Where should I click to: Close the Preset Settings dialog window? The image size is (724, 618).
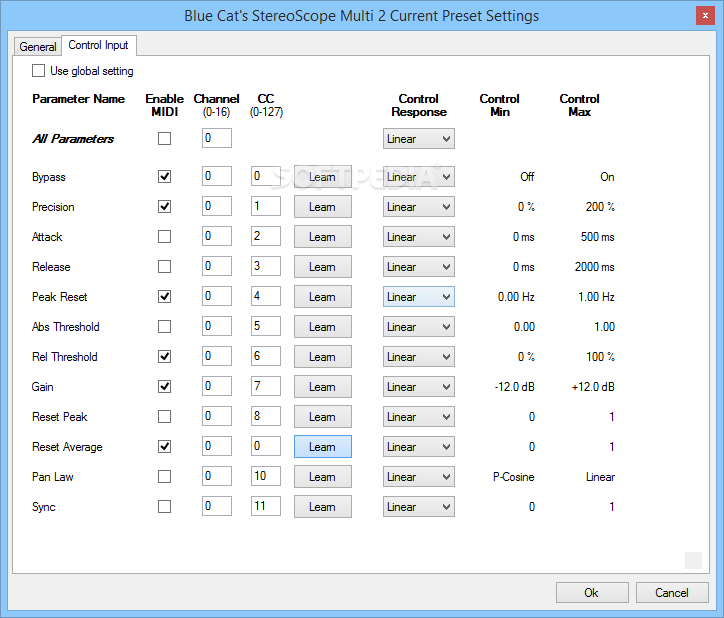(x=705, y=16)
